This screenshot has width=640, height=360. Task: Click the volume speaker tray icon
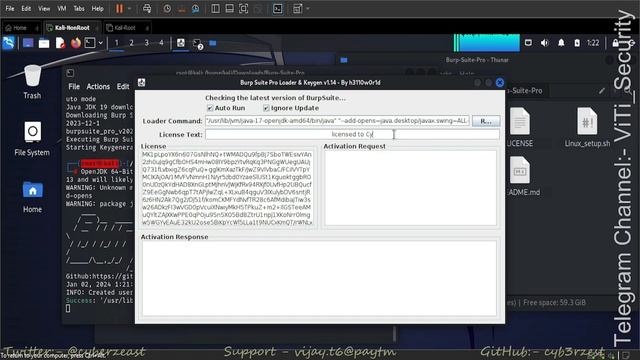coord(544,43)
